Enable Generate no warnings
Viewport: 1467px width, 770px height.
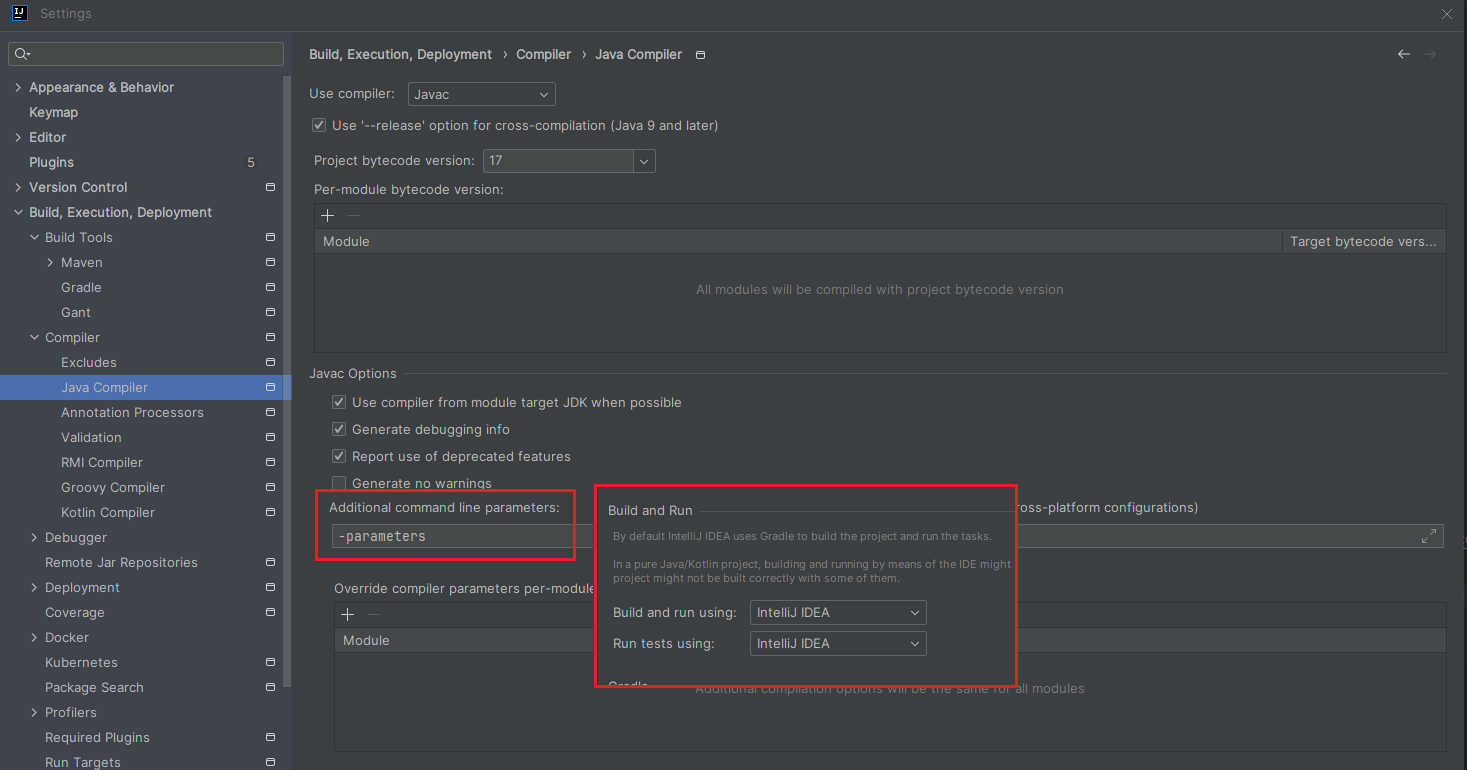coord(339,482)
